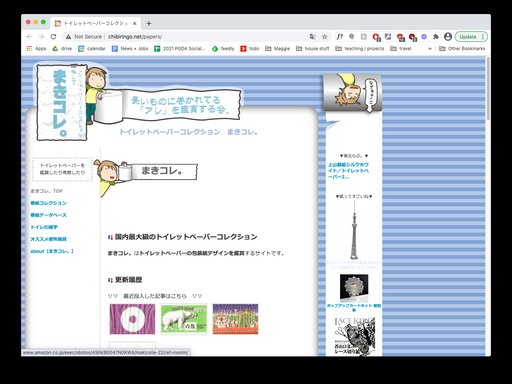The height and width of the screenshot is (384, 512).
Task: Expand the travel bookmarks folder
Action: point(401,49)
